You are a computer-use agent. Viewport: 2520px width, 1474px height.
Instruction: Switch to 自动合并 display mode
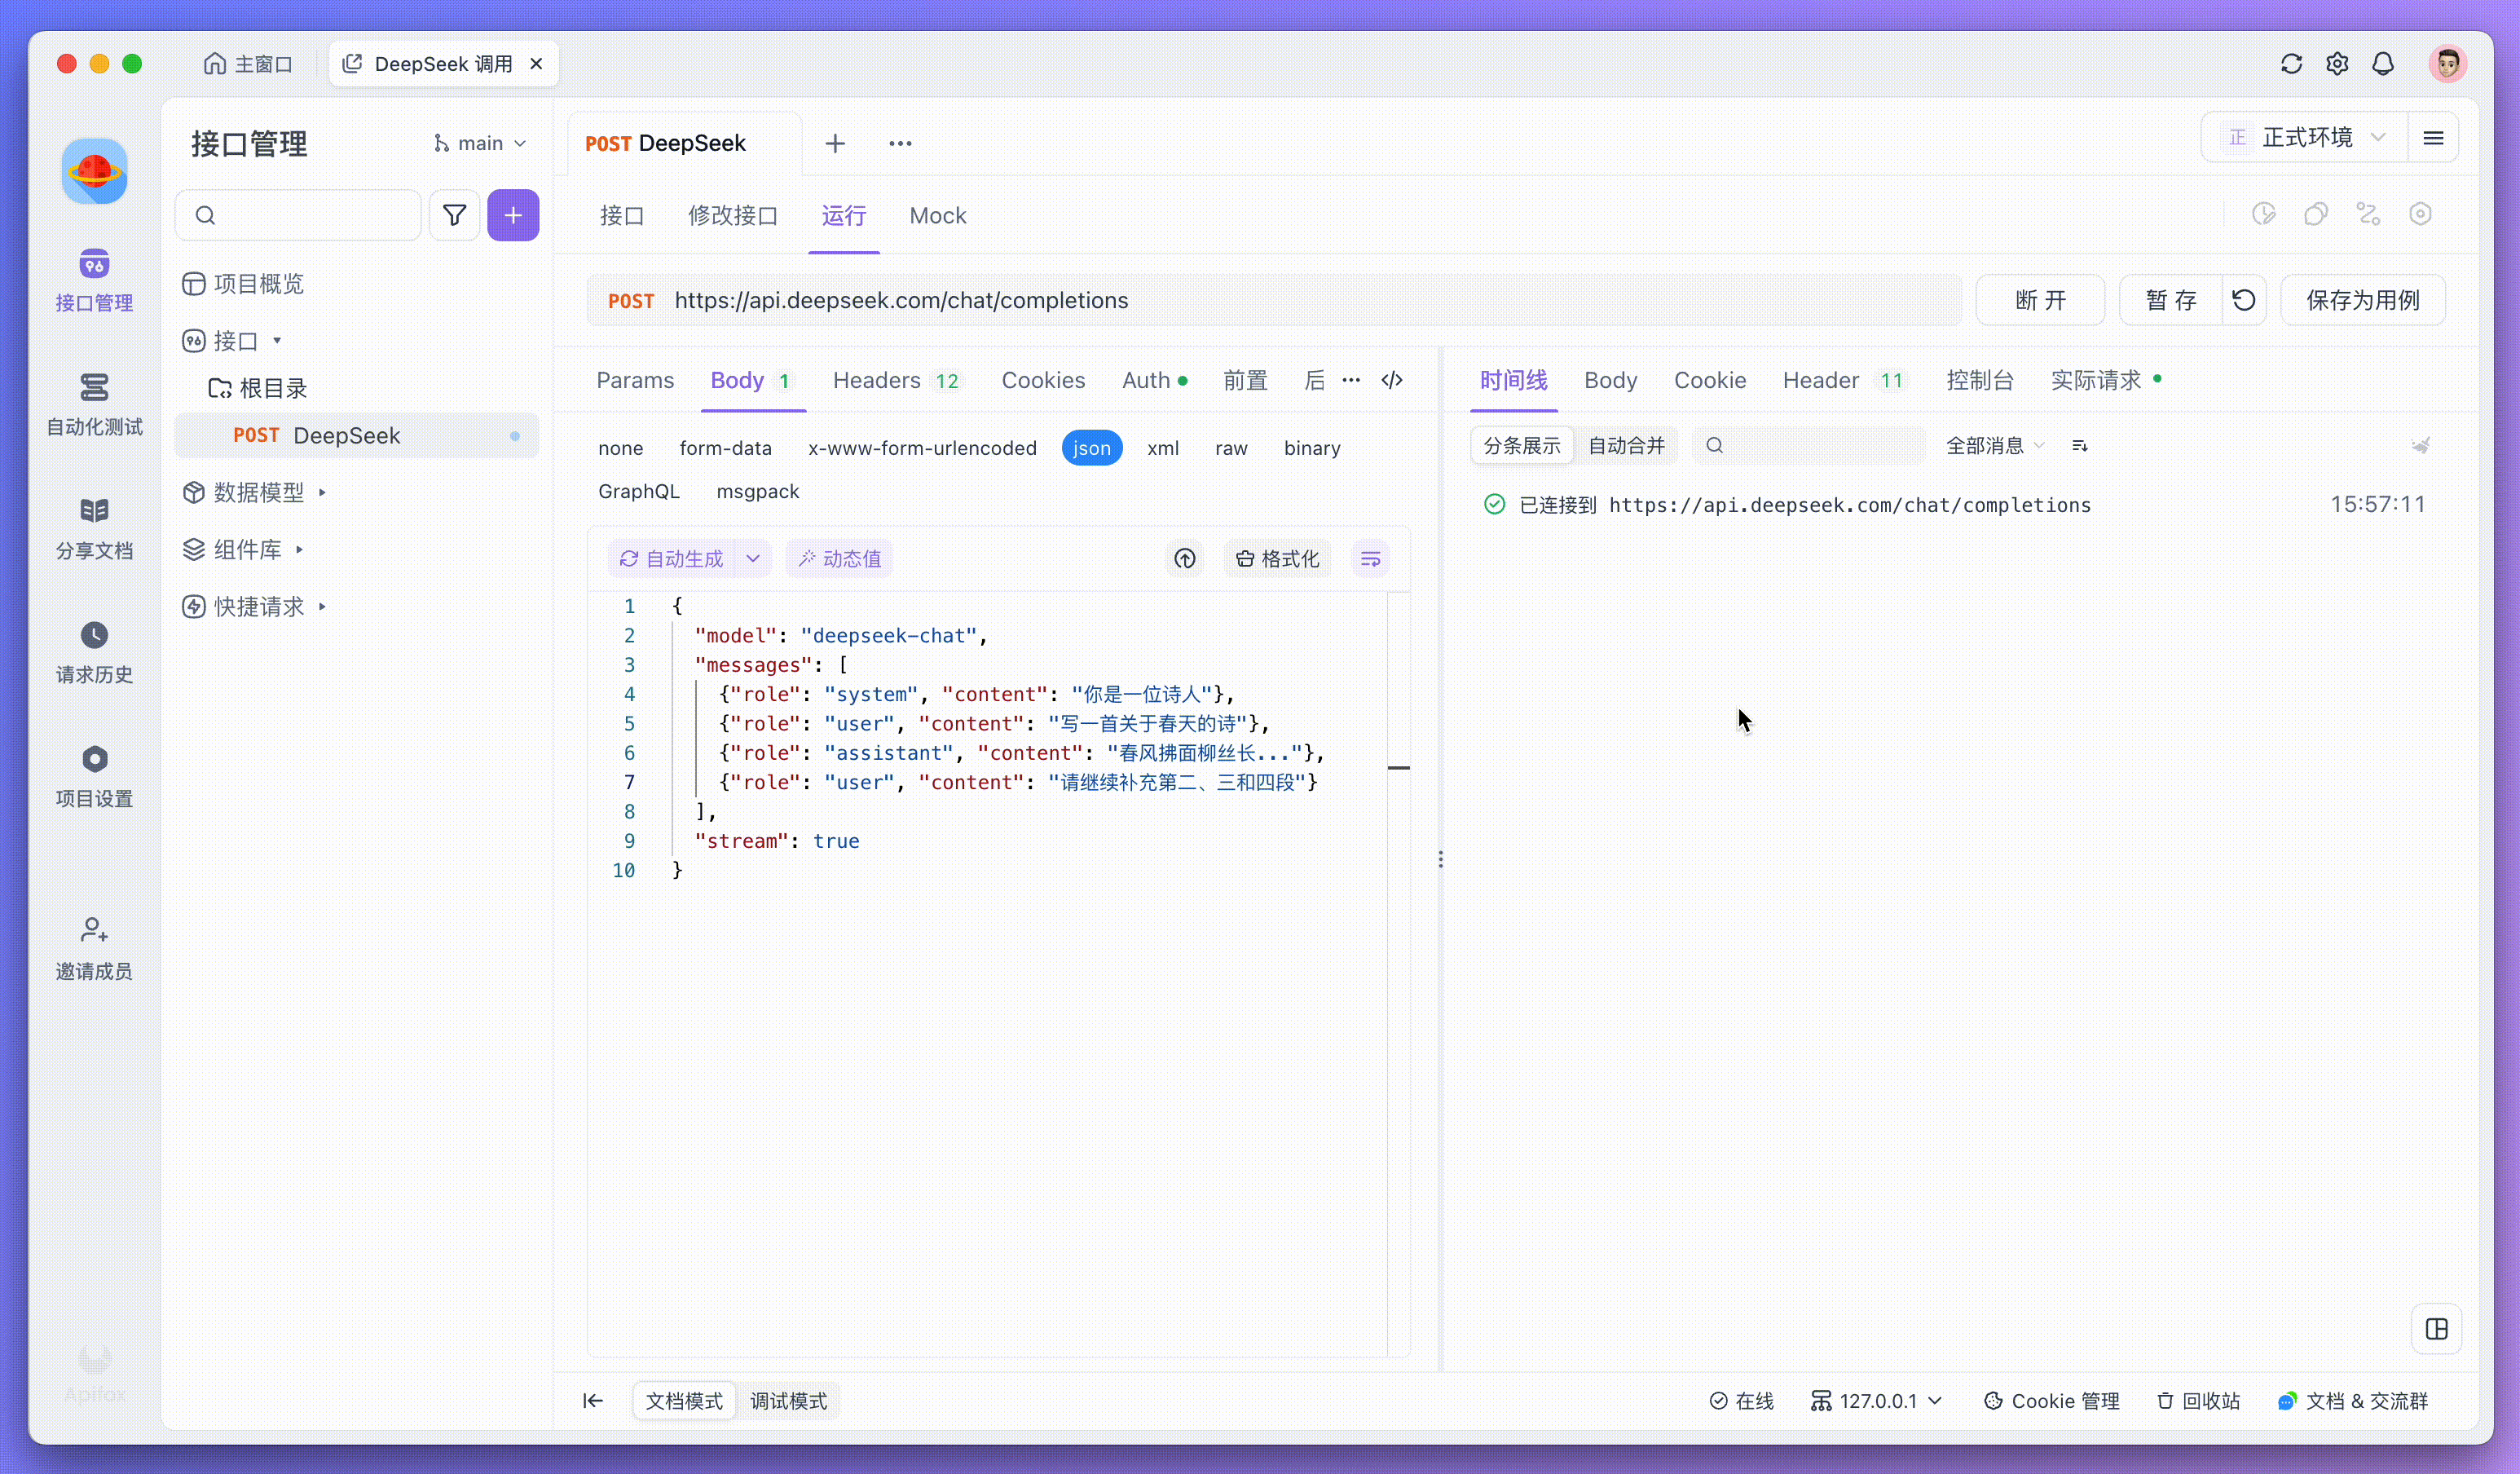tap(1626, 445)
